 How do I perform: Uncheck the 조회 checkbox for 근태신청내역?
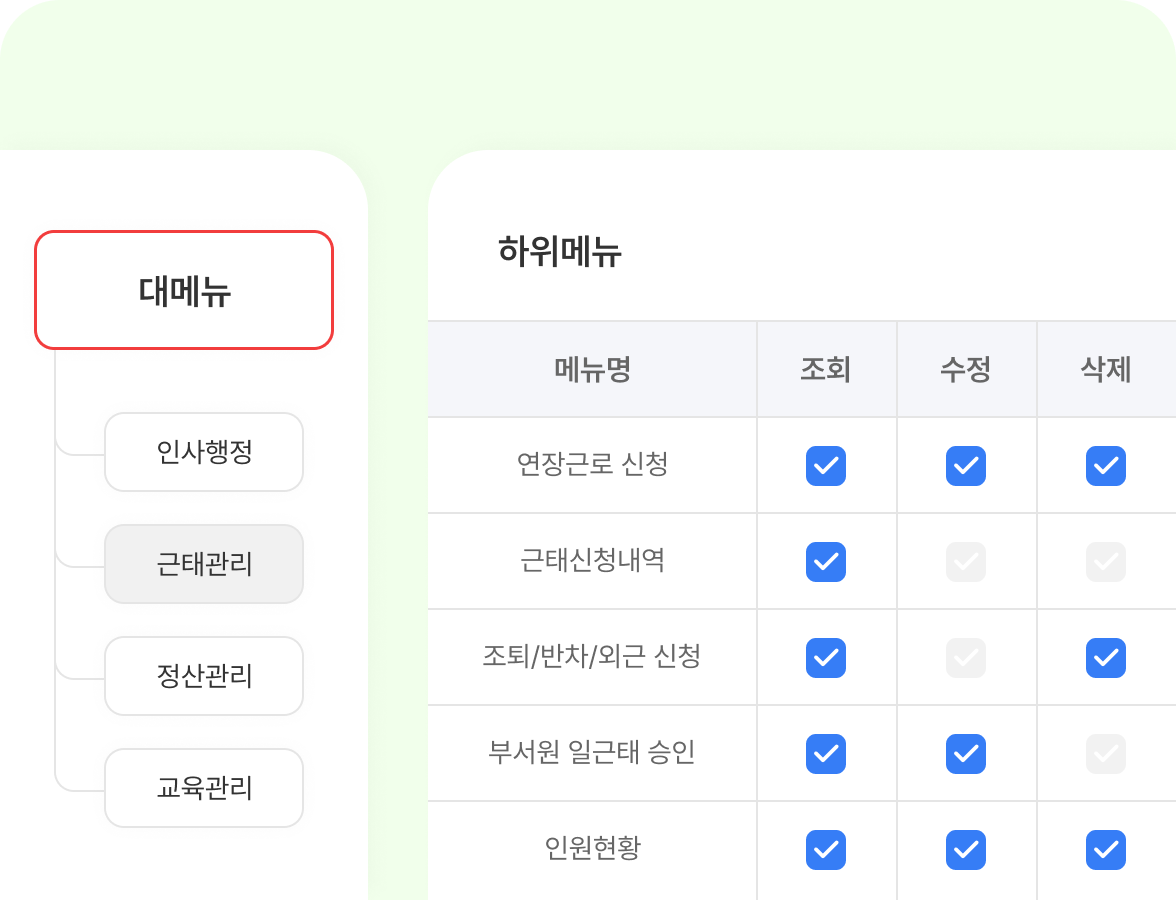click(825, 561)
